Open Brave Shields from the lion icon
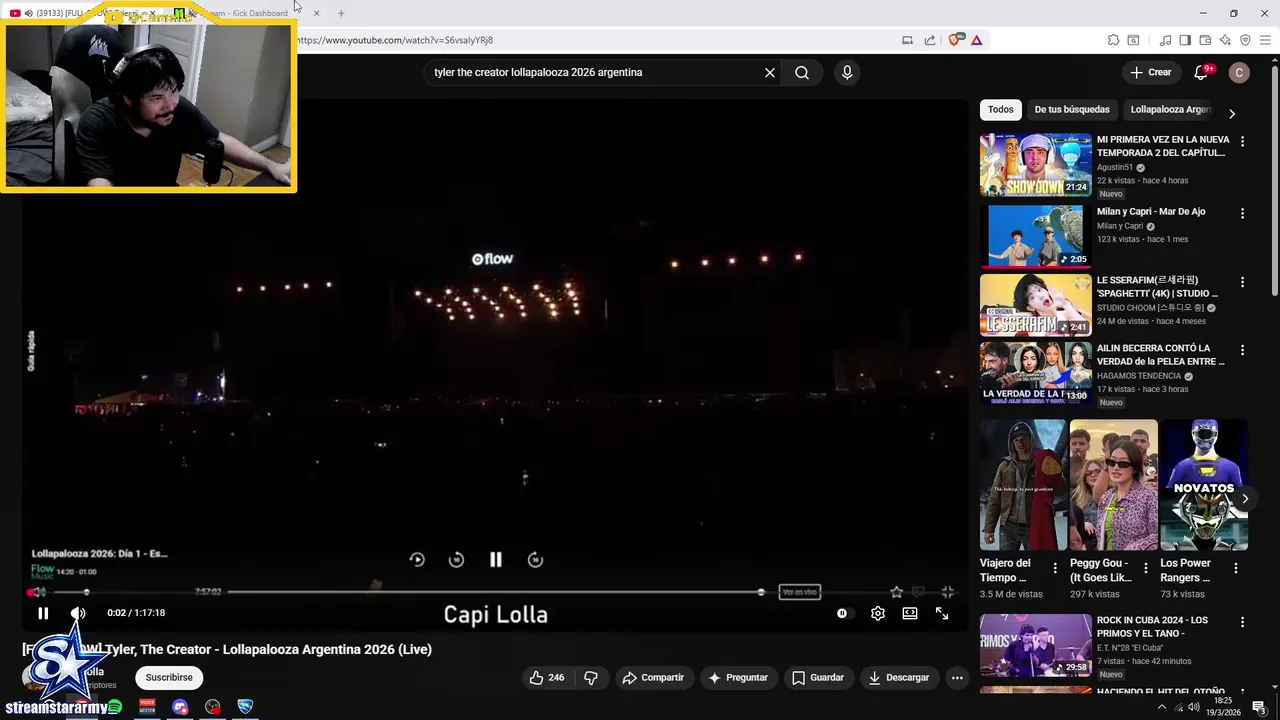Screen dimensions: 1280x720 pyautogui.click(x=954, y=40)
